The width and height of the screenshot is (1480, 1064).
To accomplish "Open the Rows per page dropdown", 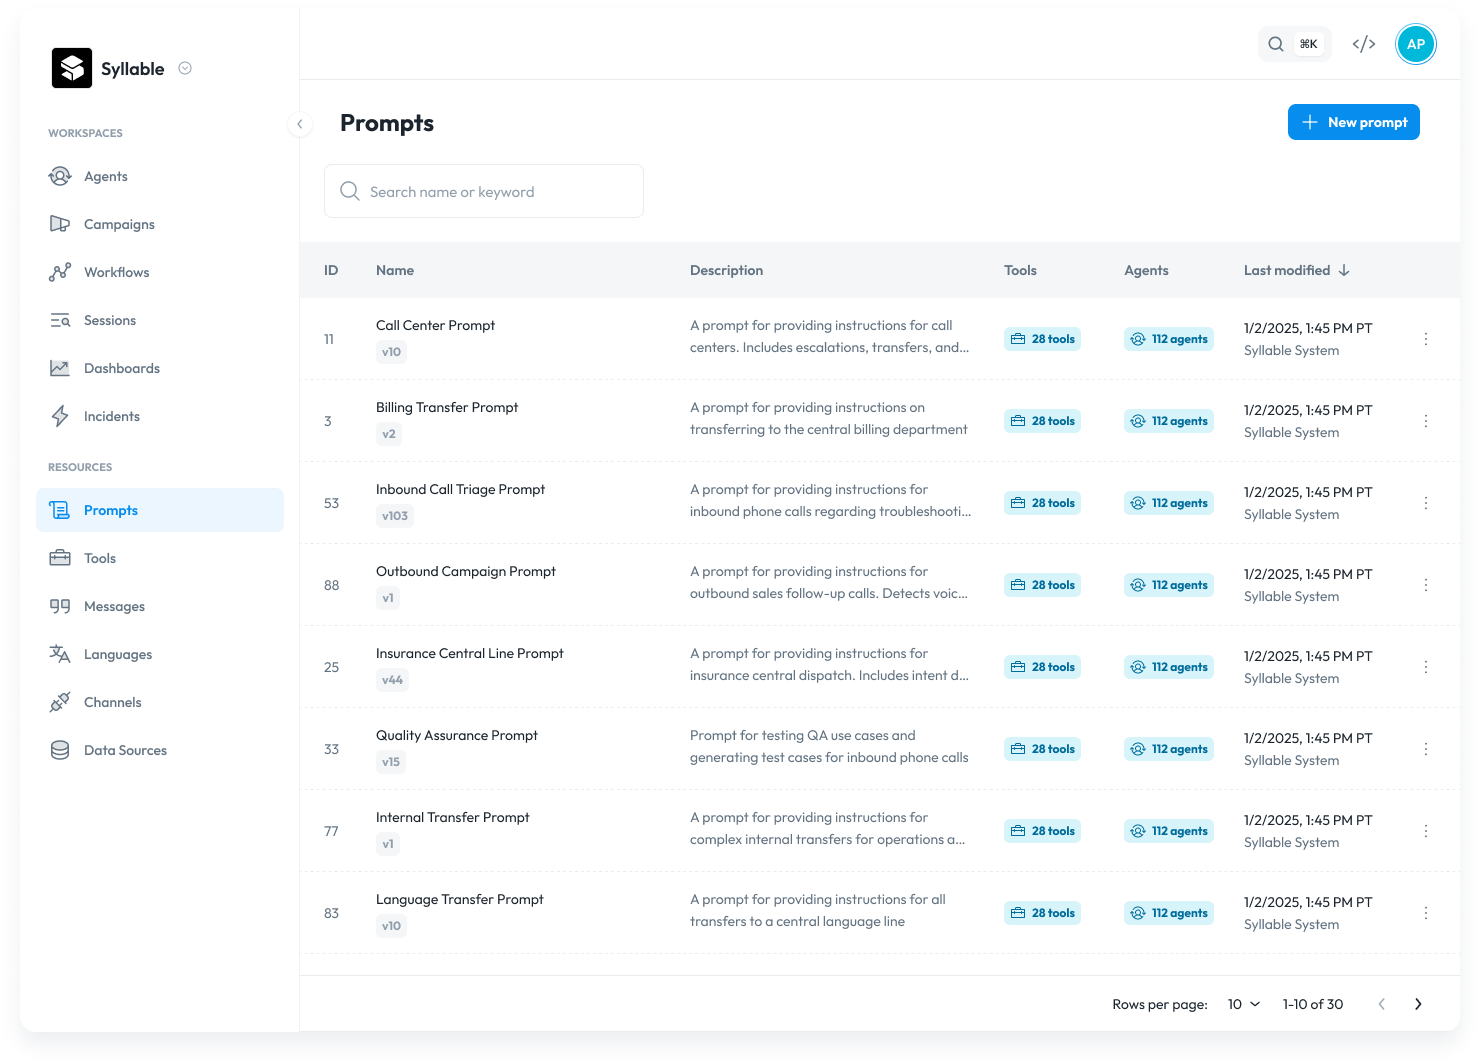I will 1244,1004.
